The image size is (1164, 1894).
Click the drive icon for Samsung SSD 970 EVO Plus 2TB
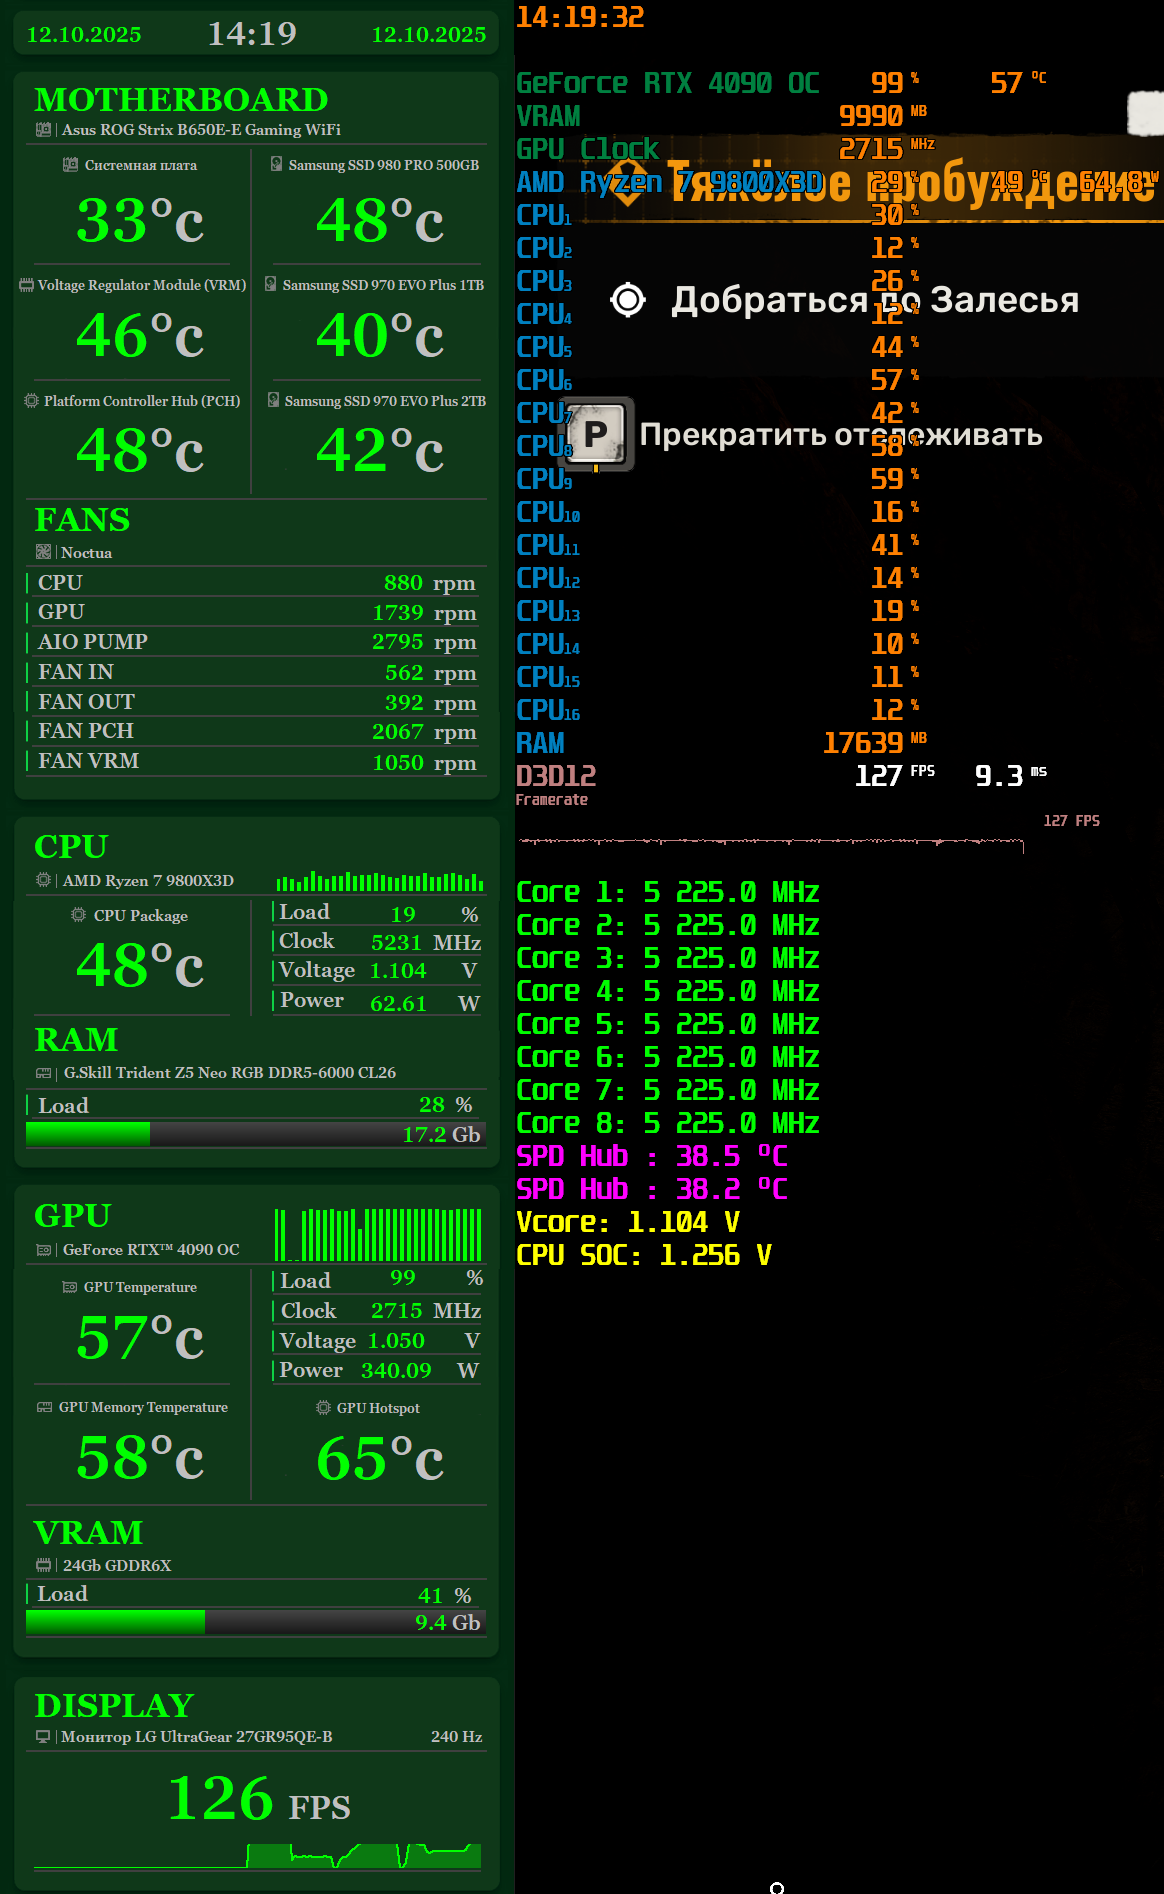coord(273,400)
